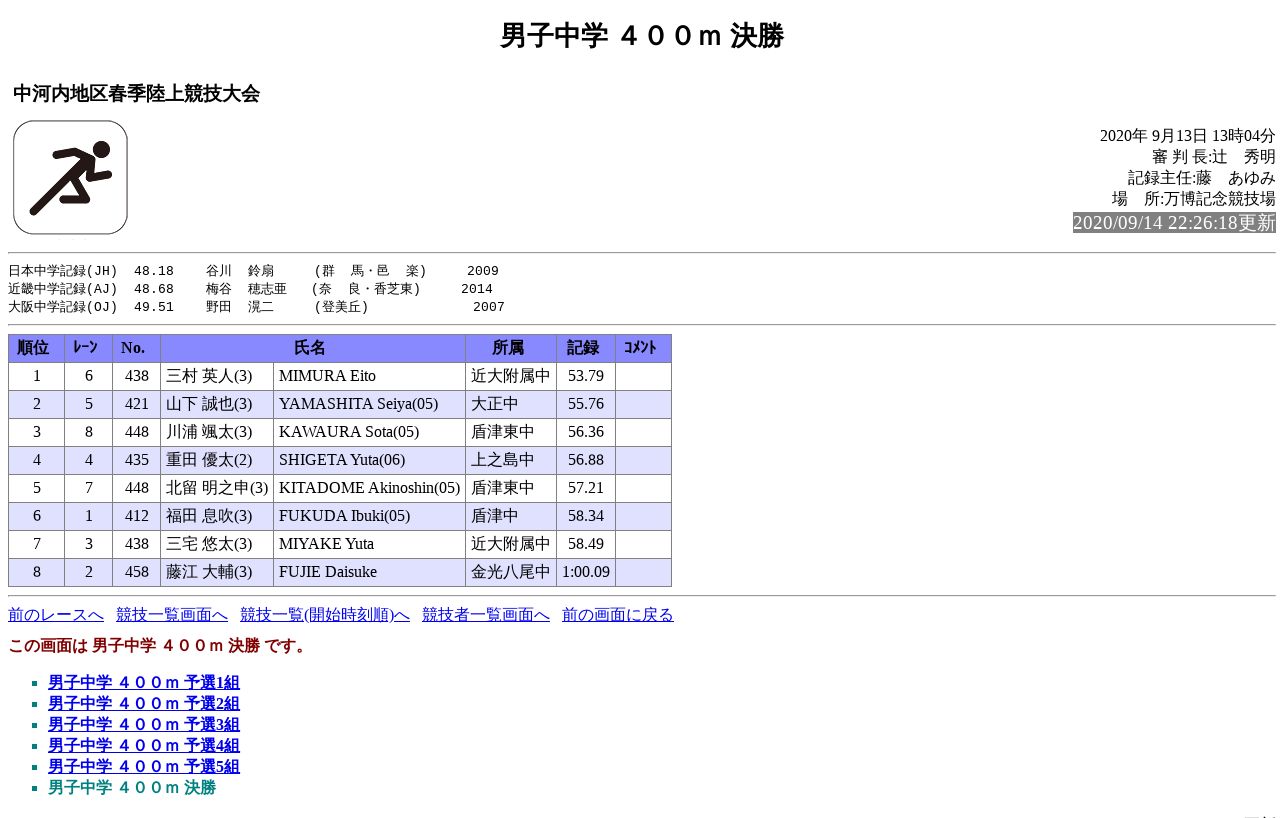The height and width of the screenshot is (818, 1284).
Task: Select SHIGETA Yuta(06) cell
Action: coord(369,460)
